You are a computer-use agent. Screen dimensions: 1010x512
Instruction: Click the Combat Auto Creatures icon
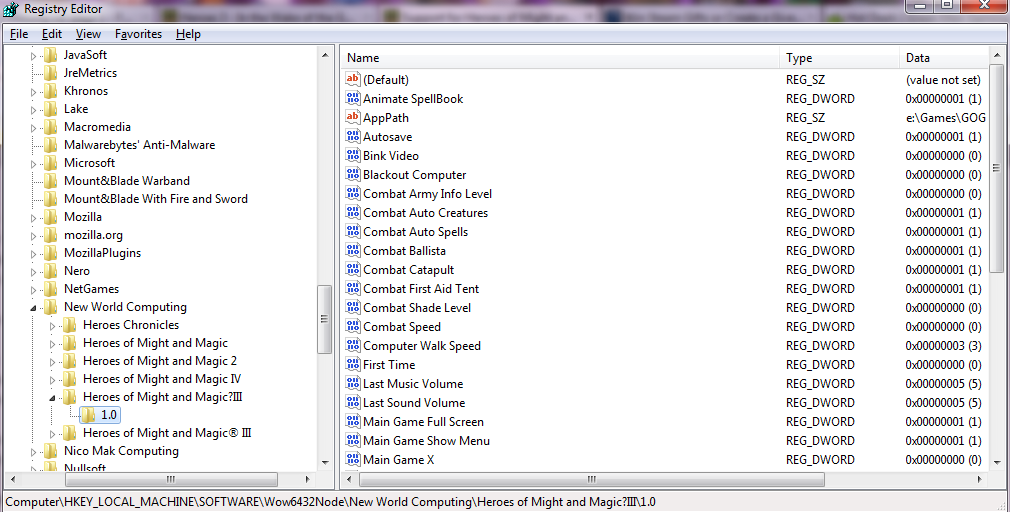[x=352, y=213]
